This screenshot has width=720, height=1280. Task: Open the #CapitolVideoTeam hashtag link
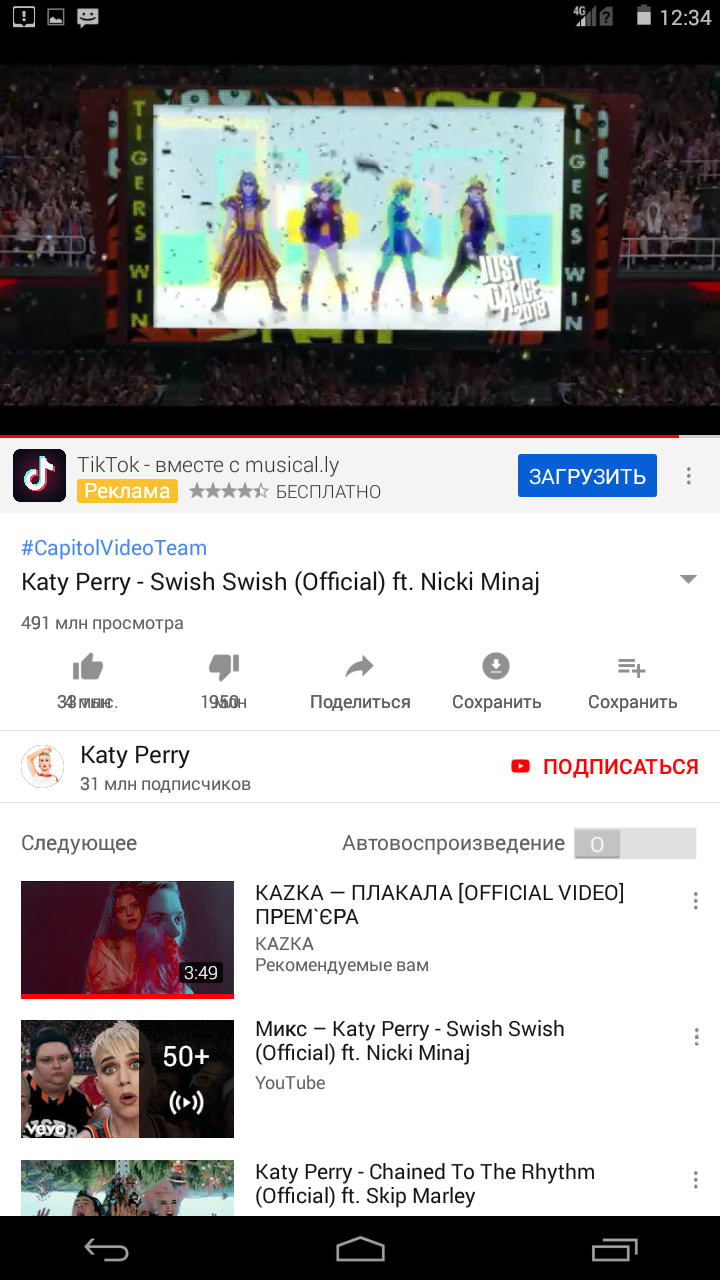114,548
